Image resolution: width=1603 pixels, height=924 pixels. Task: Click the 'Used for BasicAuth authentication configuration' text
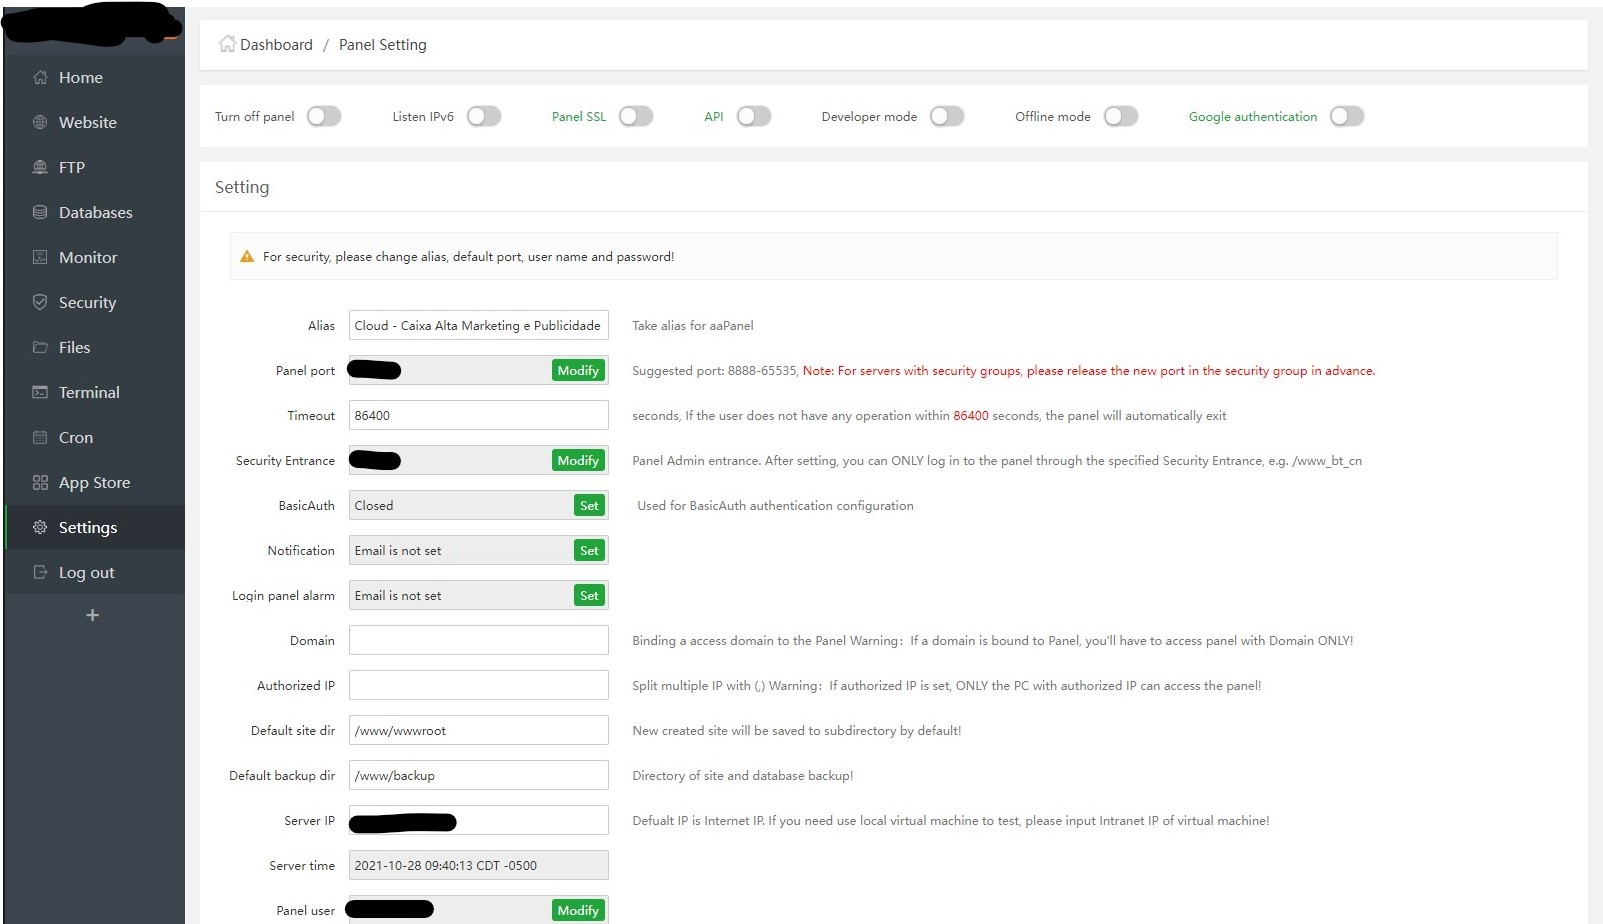775,506
